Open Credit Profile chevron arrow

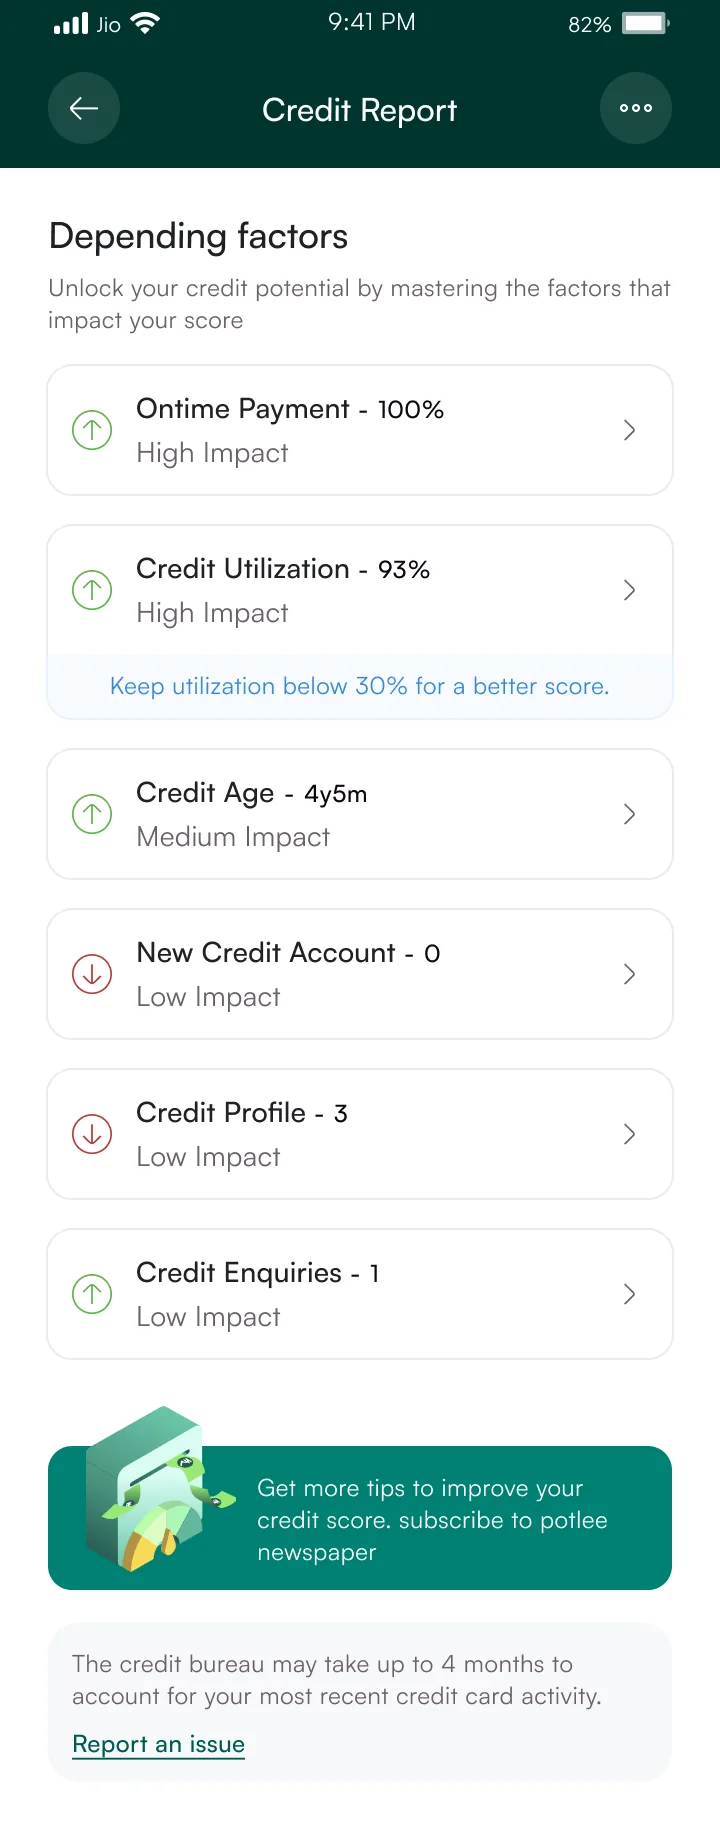[x=629, y=1134]
